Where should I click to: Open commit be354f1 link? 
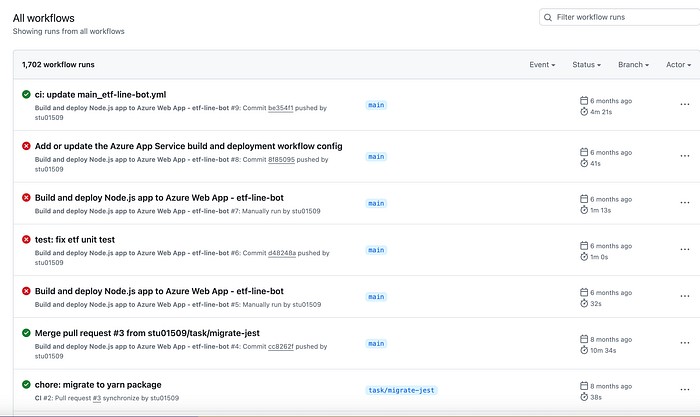(x=280, y=108)
